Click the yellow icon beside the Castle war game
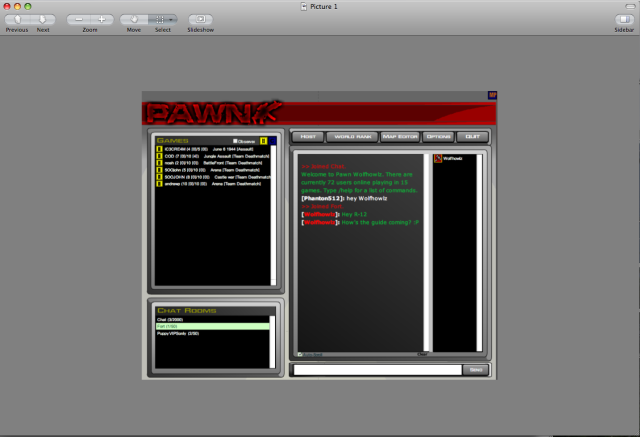640x437 pixels. pos(159,177)
